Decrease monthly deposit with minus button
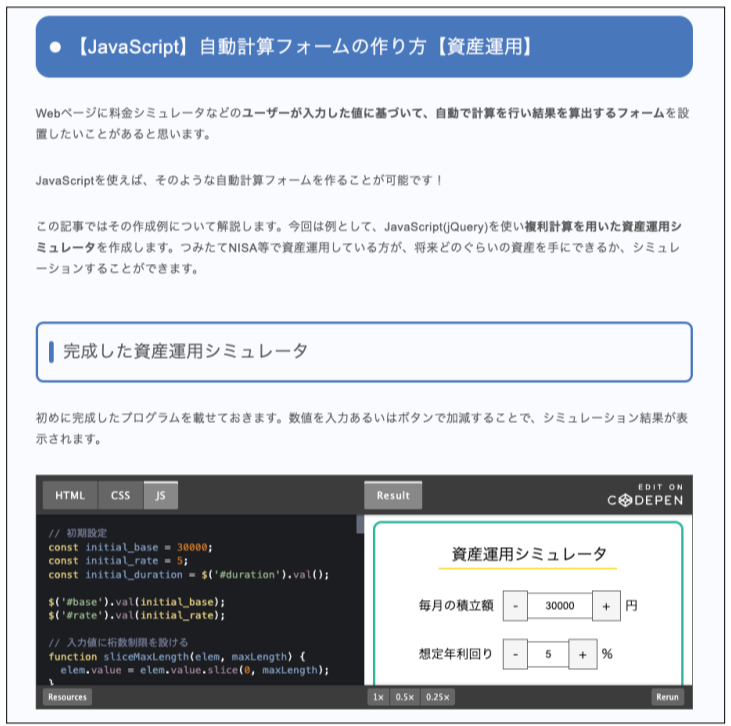 (x=515, y=606)
